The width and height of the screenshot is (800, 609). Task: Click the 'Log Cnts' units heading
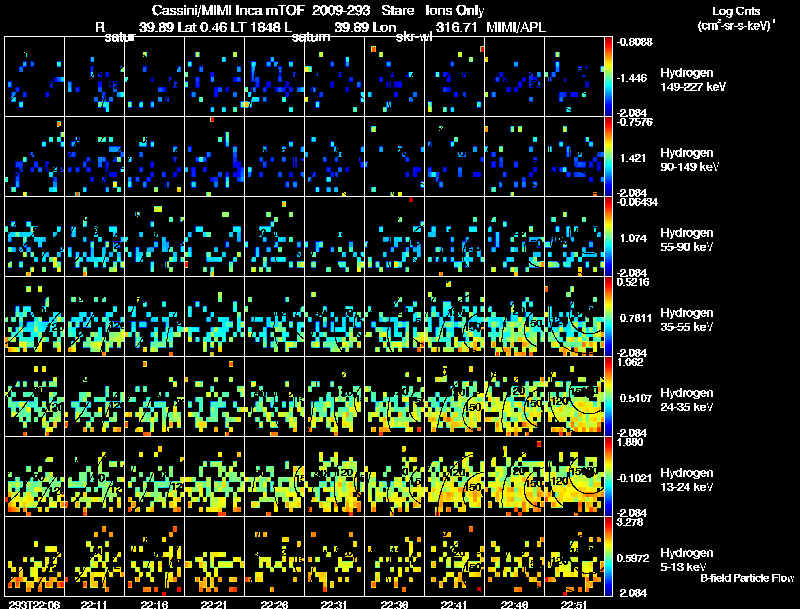coord(736,11)
